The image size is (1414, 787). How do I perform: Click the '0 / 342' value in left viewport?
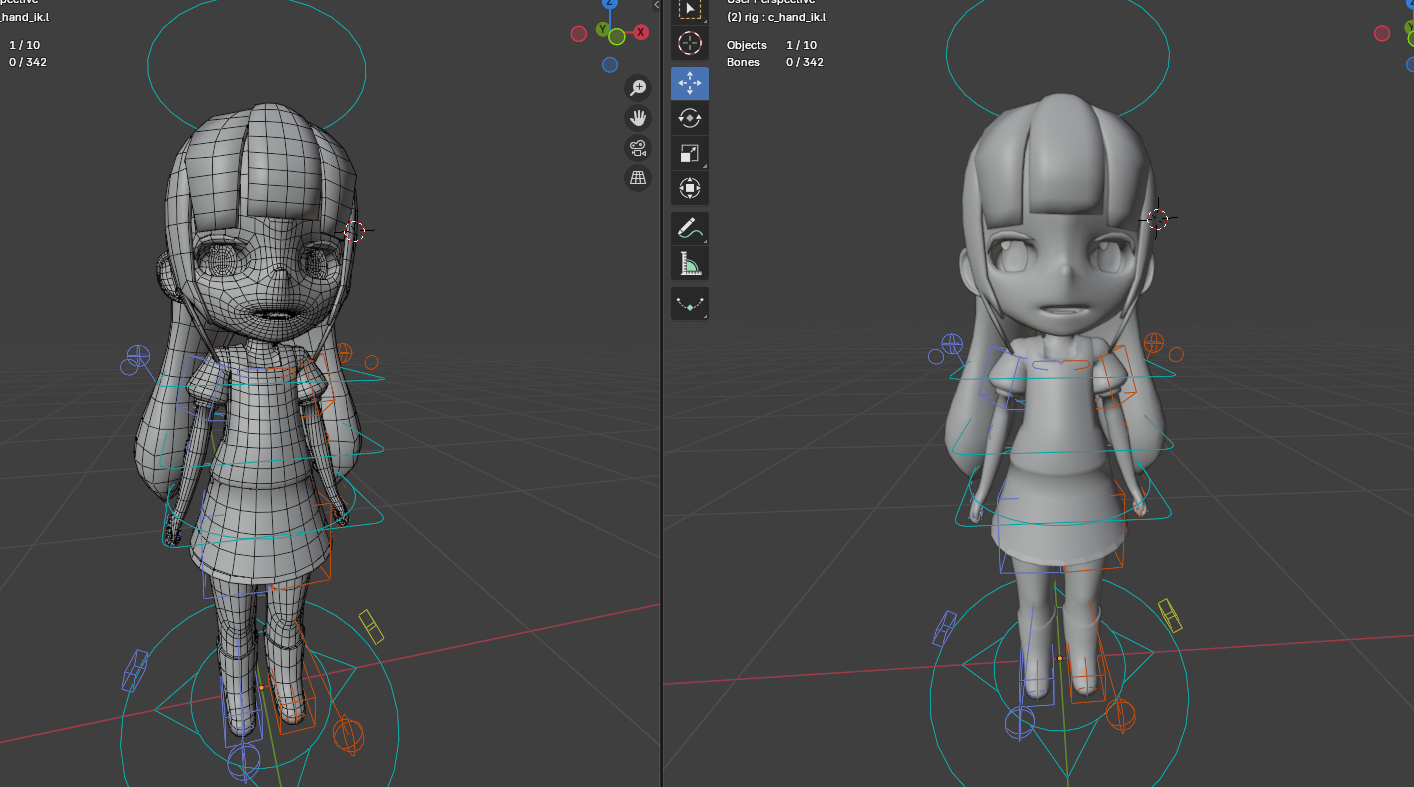pos(28,62)
